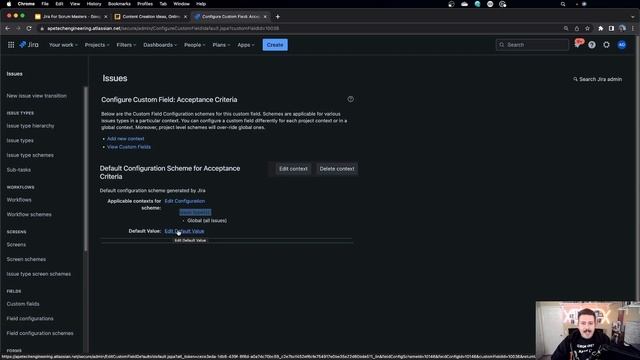Open the user profile avatar
This screenshot has width=640, height=360.
pyautogui.click(x=622, y=45)
